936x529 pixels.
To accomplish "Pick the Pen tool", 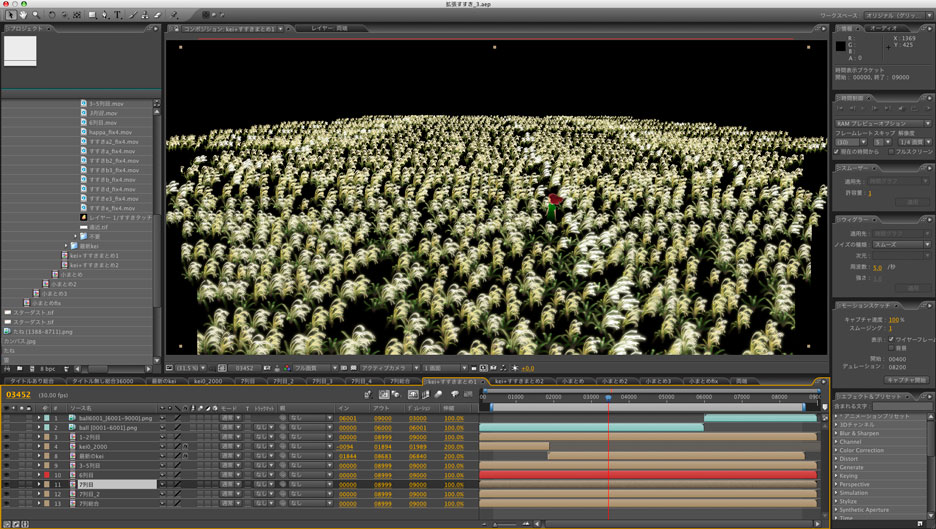I will (106, 15).
